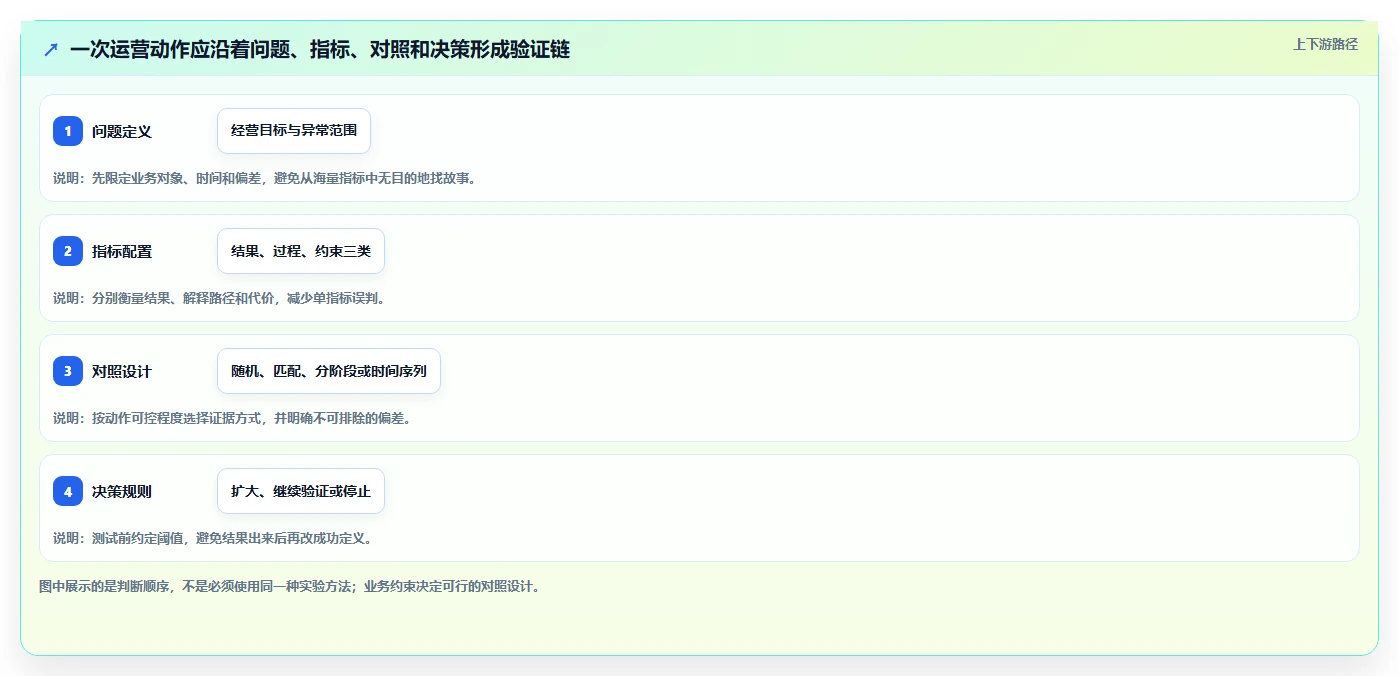1399x676 pixels.
Task: Click the number 4 step badge
Action: (x=68, y=491)
